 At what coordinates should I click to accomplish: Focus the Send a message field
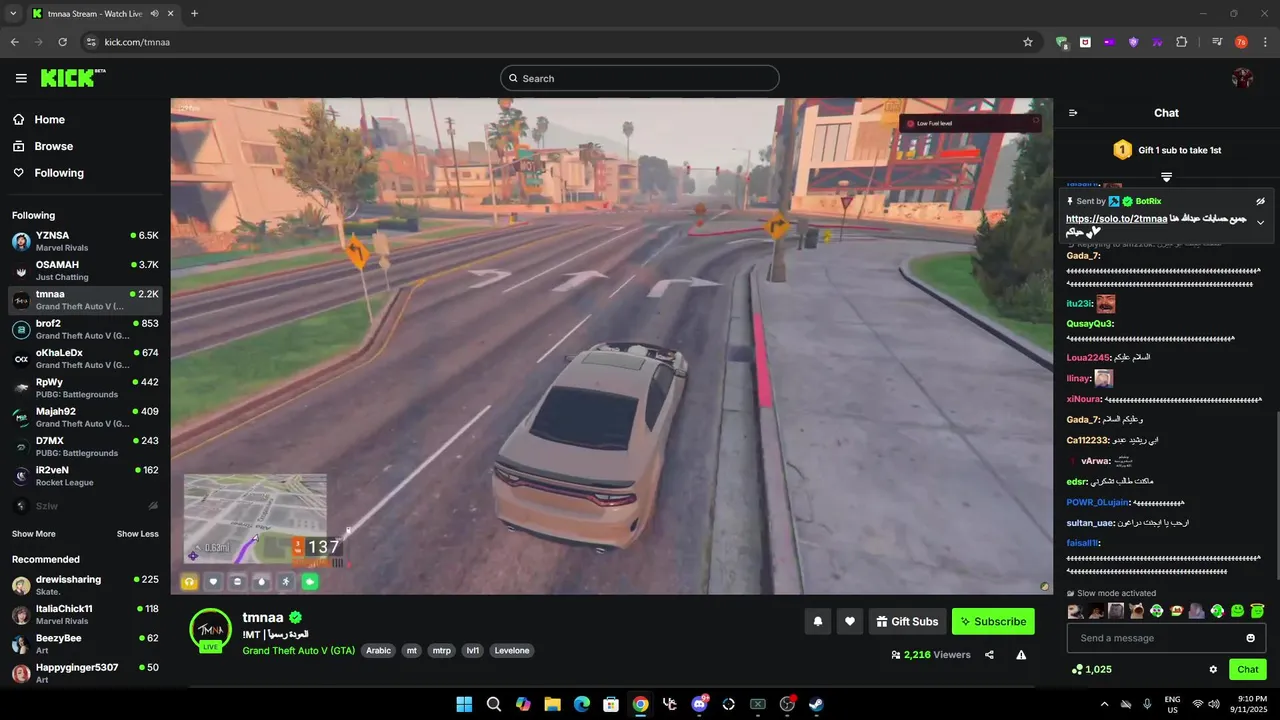[1166, 638]
